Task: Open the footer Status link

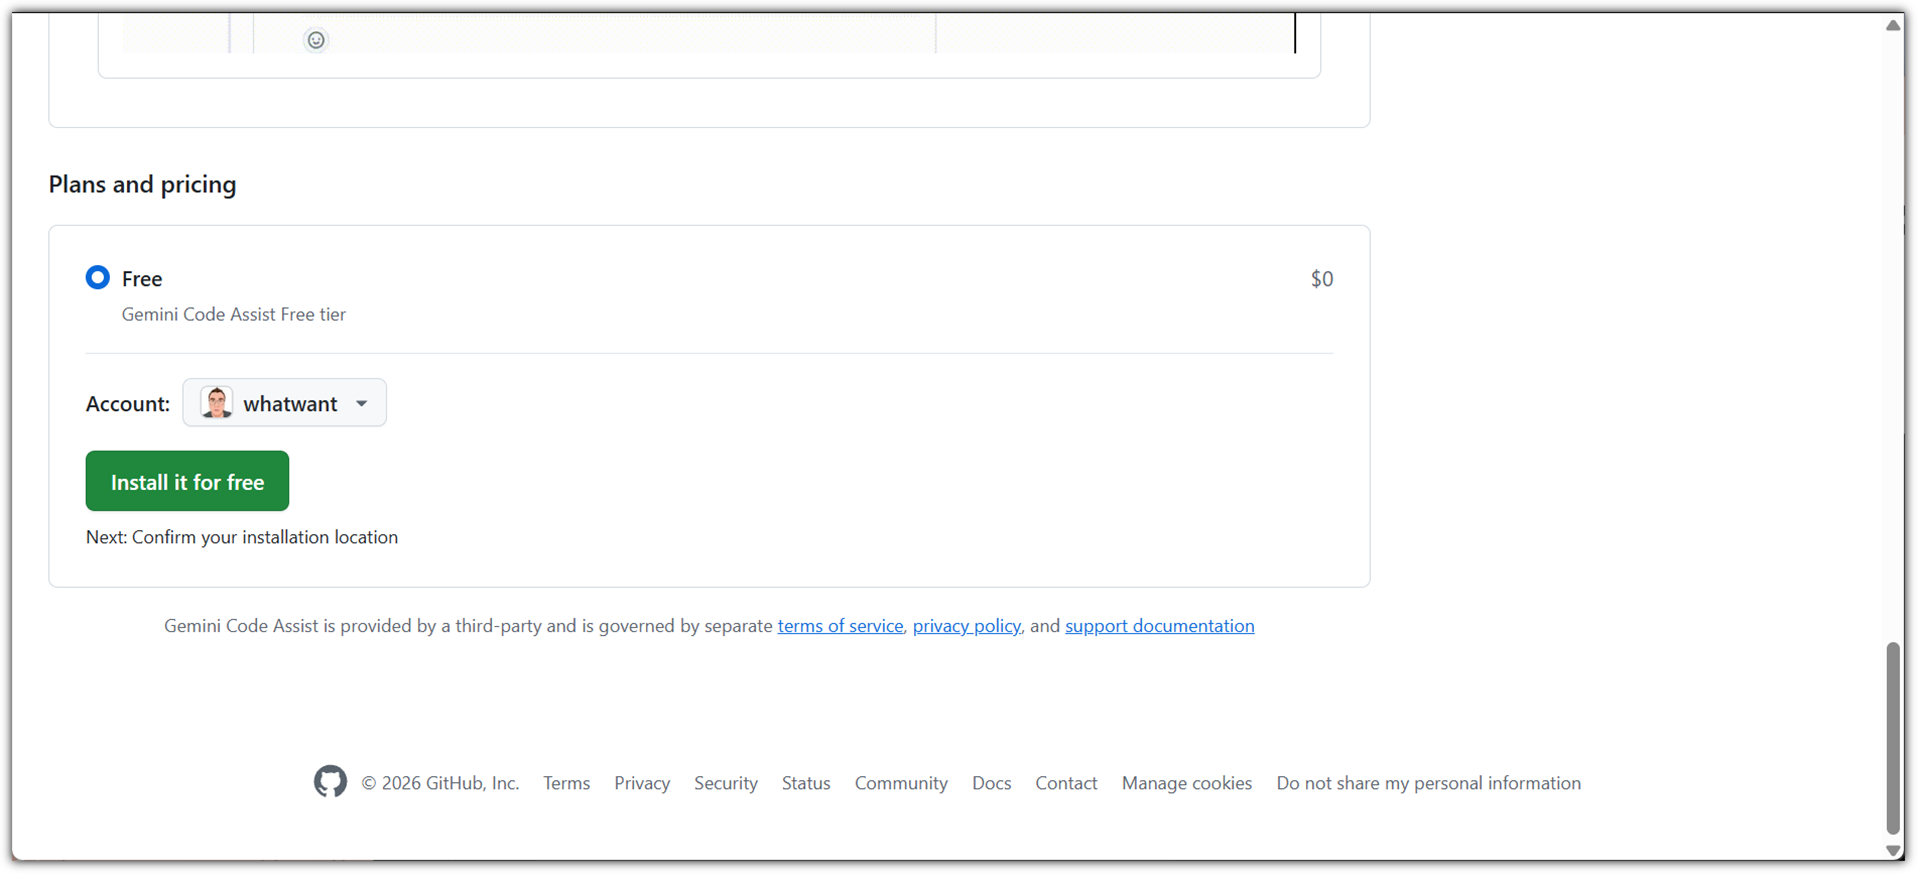Action: tap(806, 783)
